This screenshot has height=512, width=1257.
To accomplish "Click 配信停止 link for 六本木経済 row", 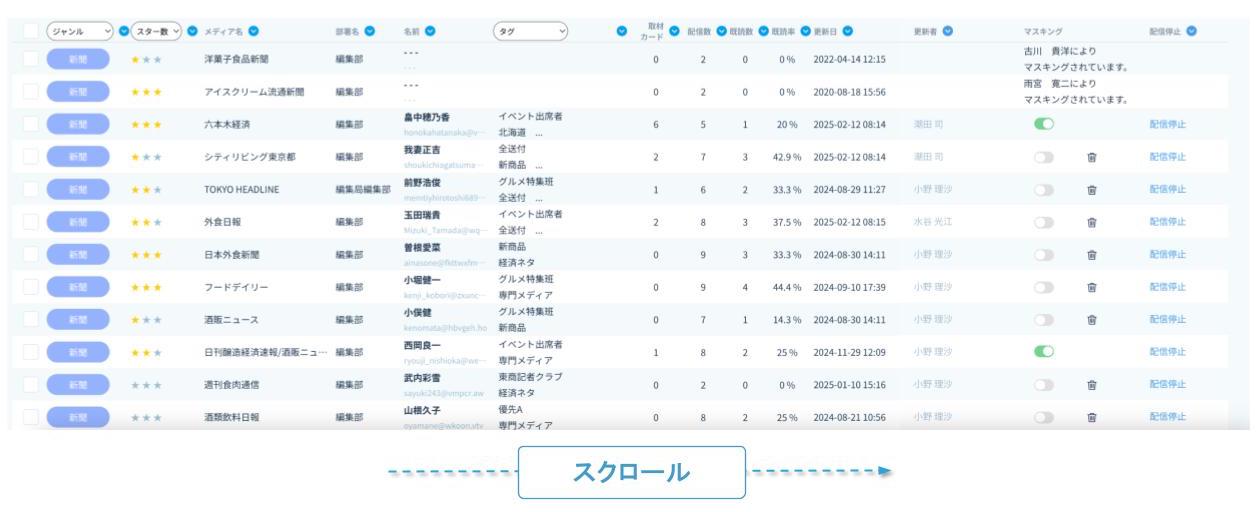I will [1167, 124].
